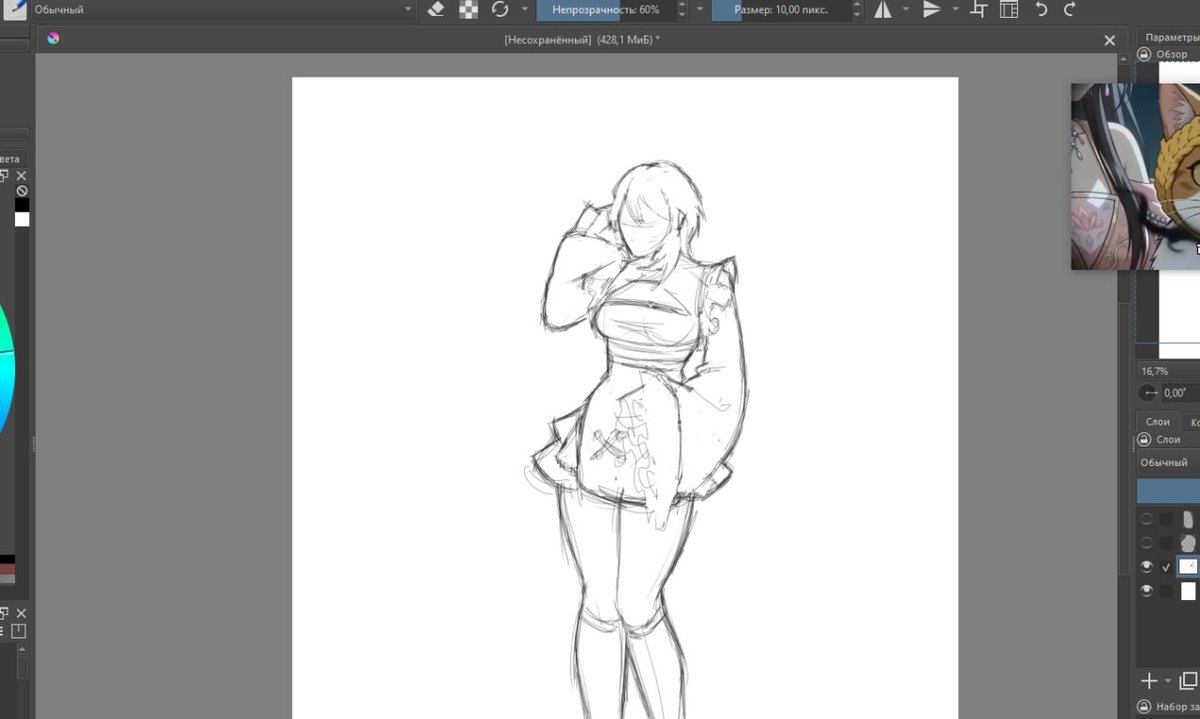Lock the Слои docker

1144,439
